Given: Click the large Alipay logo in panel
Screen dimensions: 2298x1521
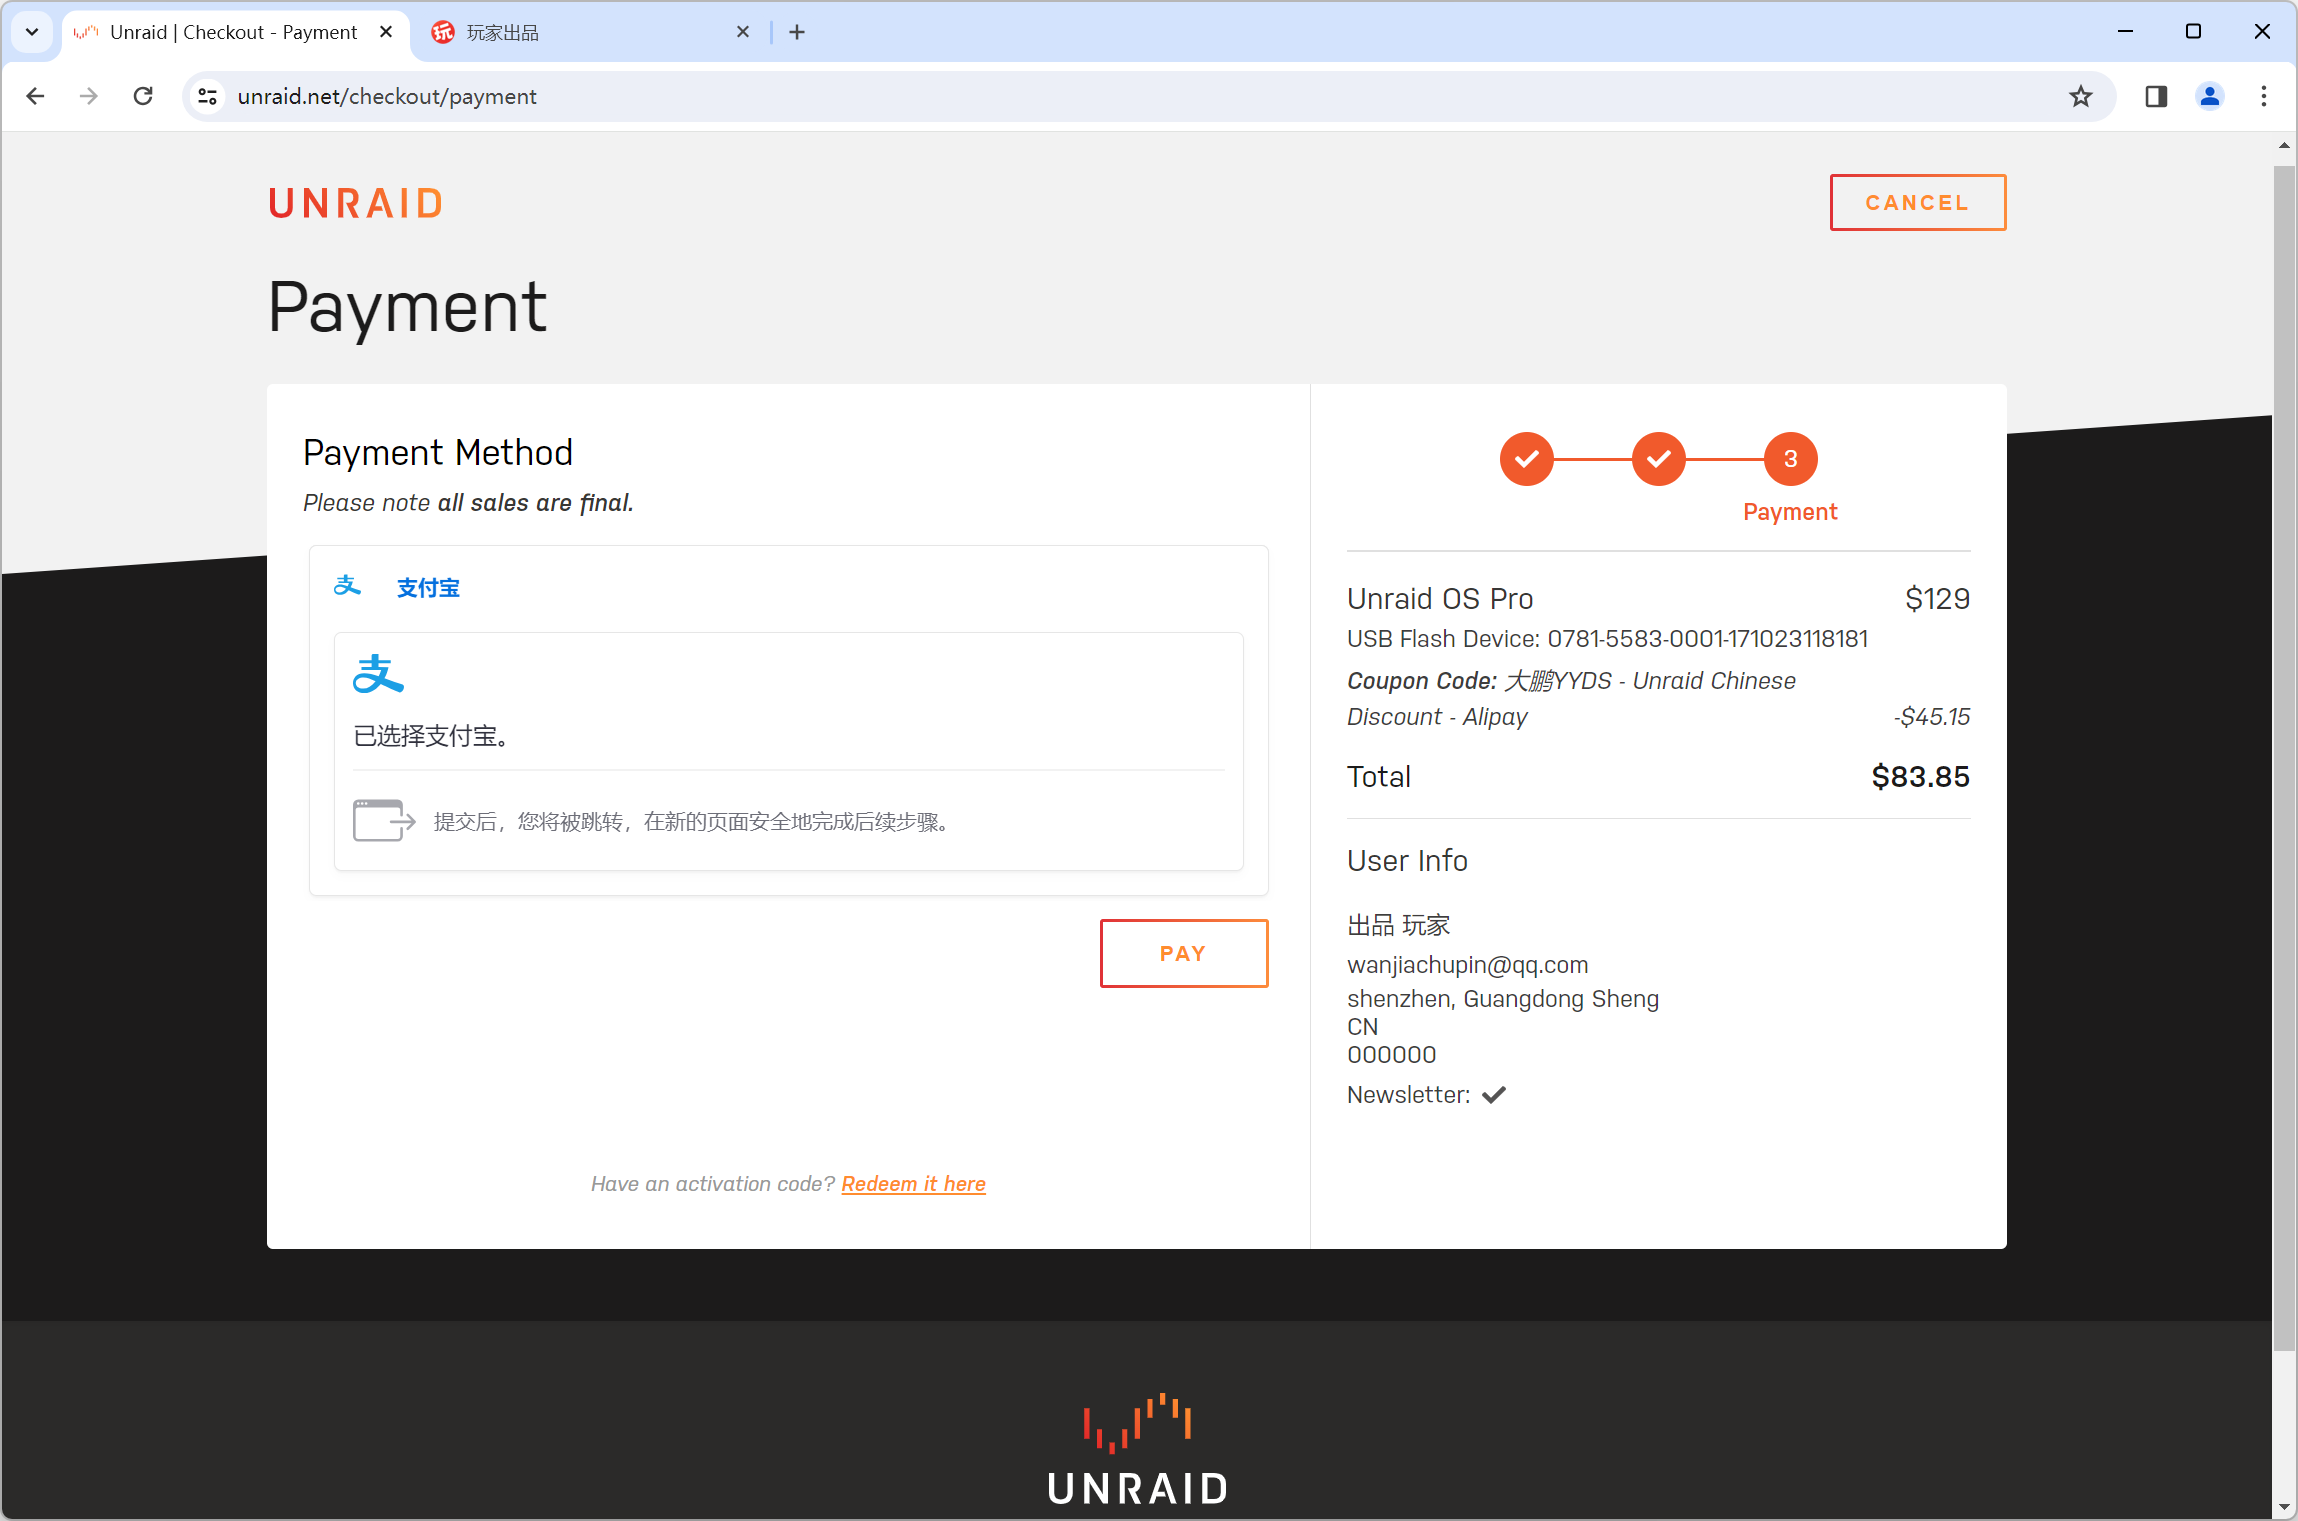Looking at the screenshot, I should (378, 674).
